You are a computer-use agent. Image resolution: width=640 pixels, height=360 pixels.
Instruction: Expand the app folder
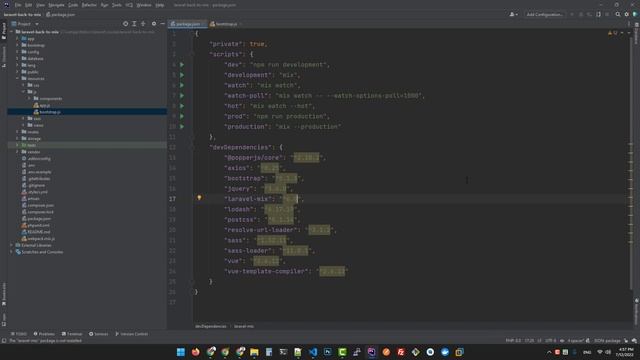coord(18,39)
